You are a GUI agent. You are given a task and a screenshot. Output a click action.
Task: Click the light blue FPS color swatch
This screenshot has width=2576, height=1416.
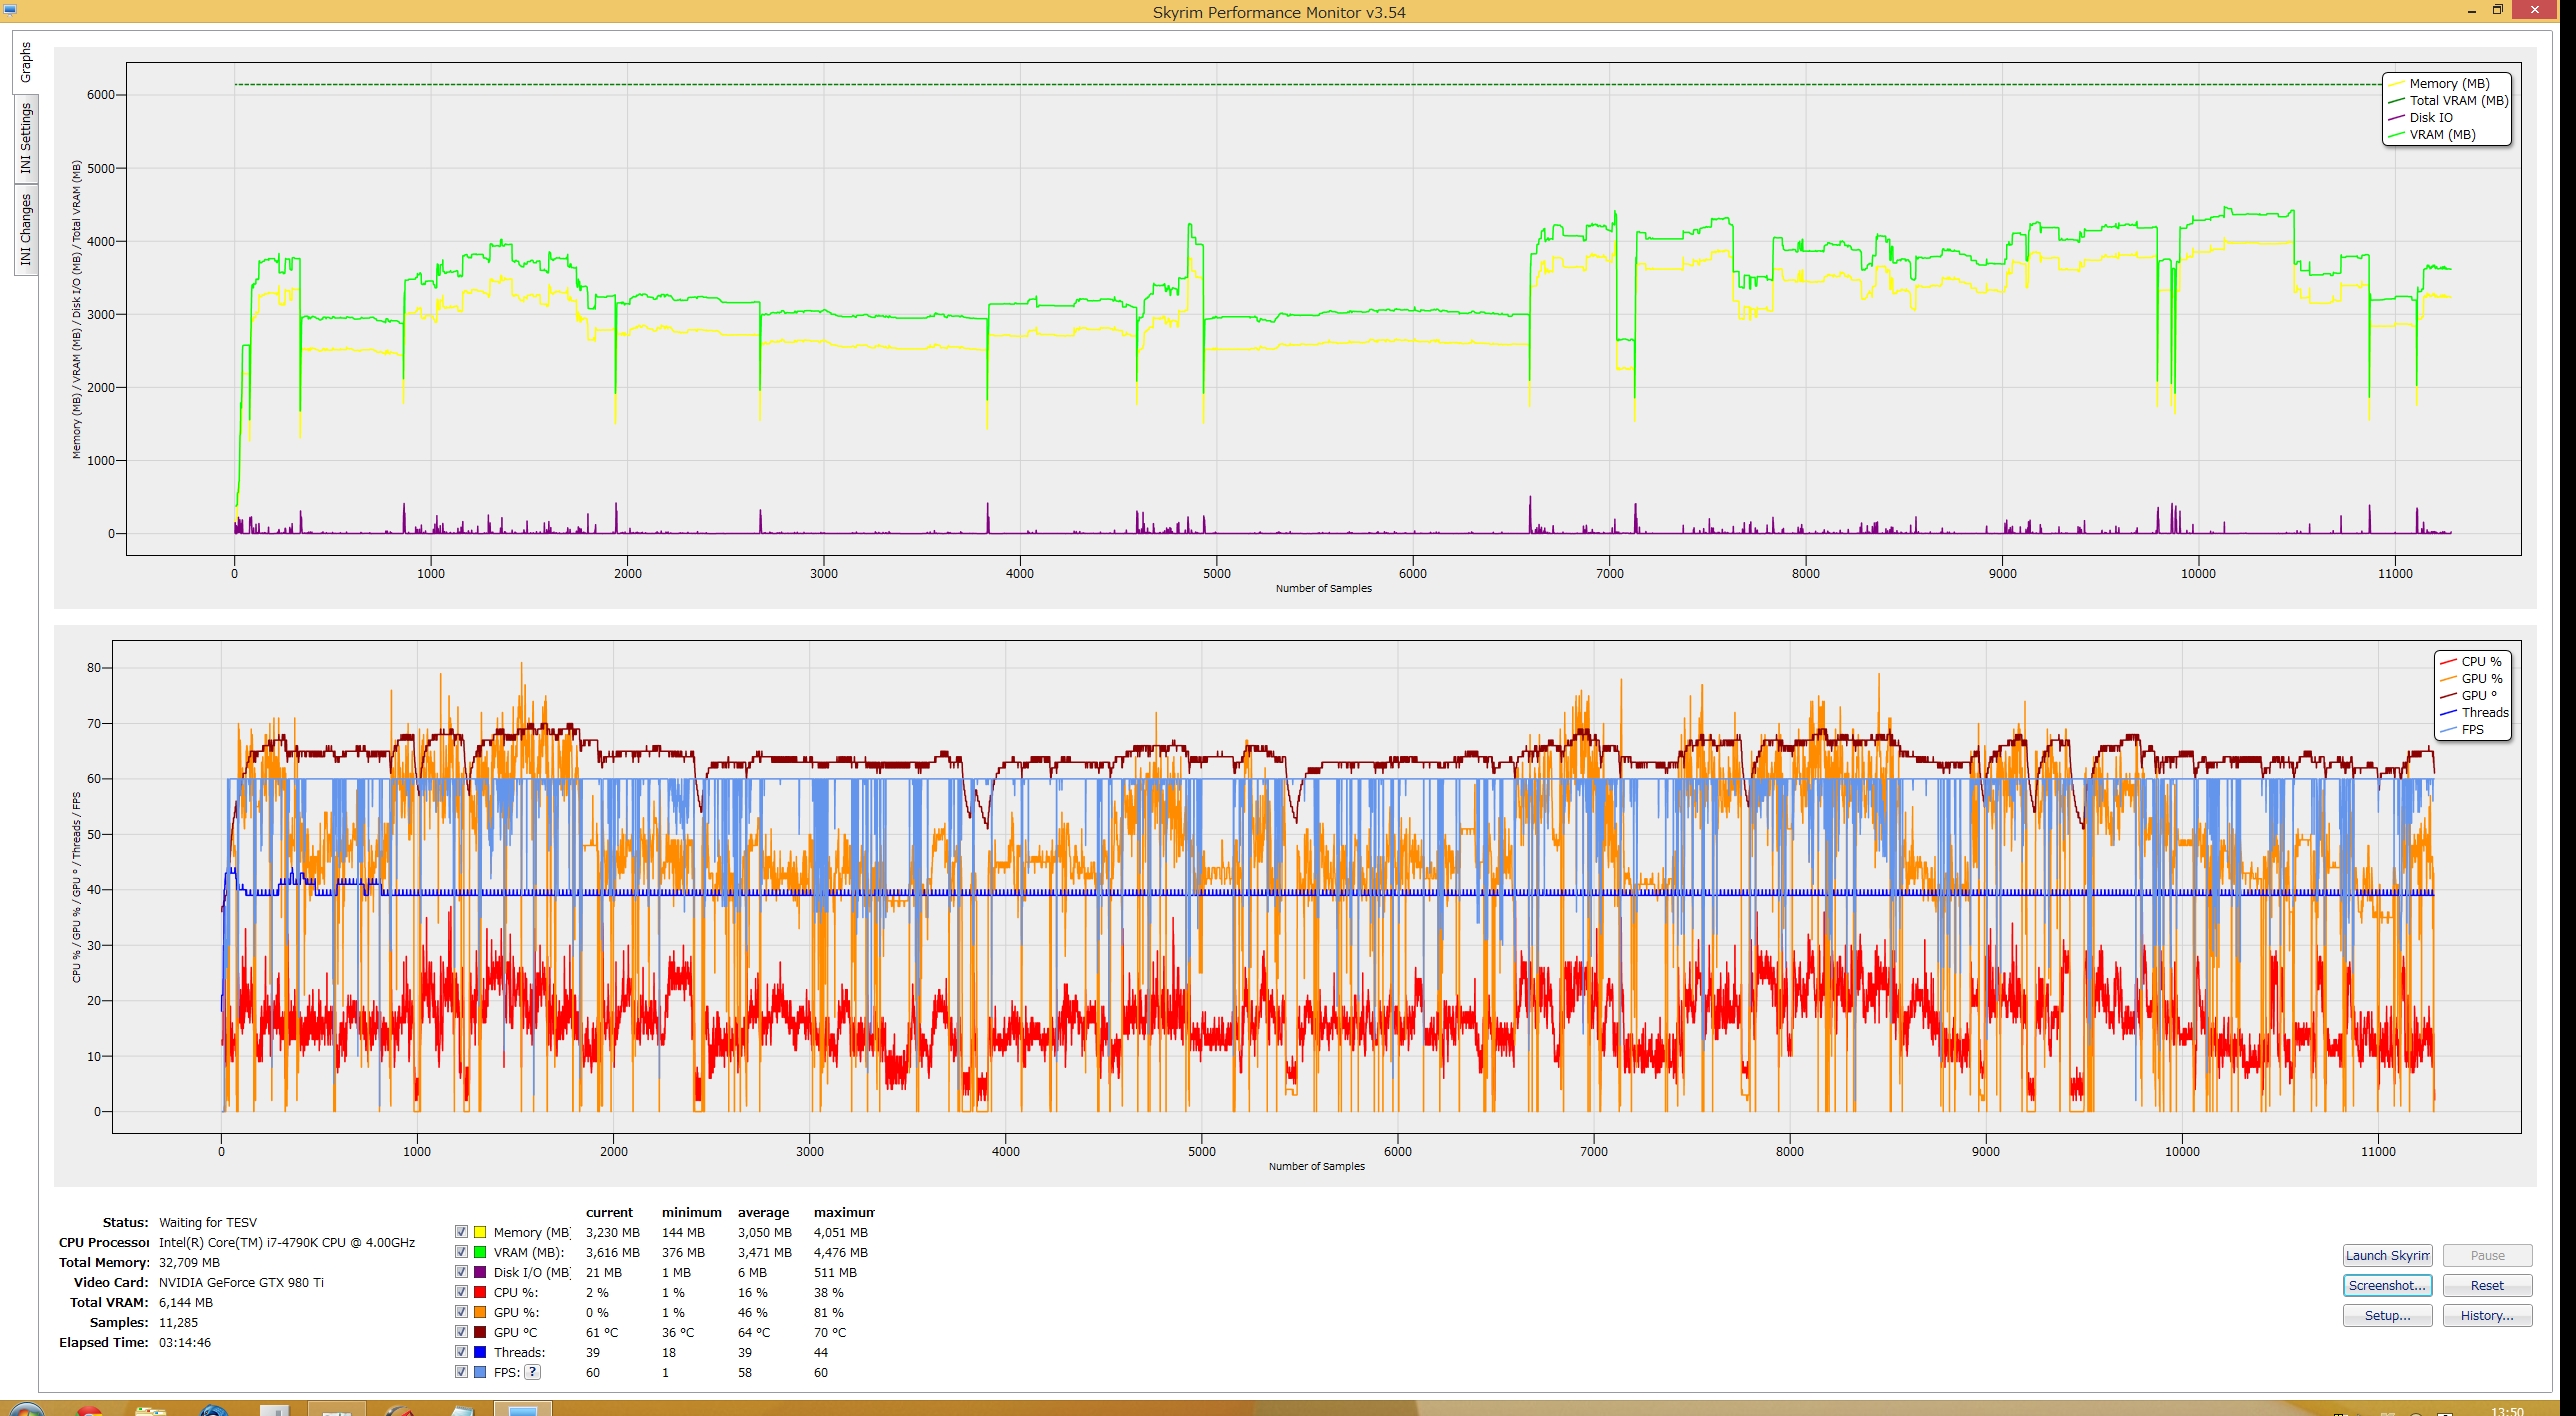[x=480, y=1372]
